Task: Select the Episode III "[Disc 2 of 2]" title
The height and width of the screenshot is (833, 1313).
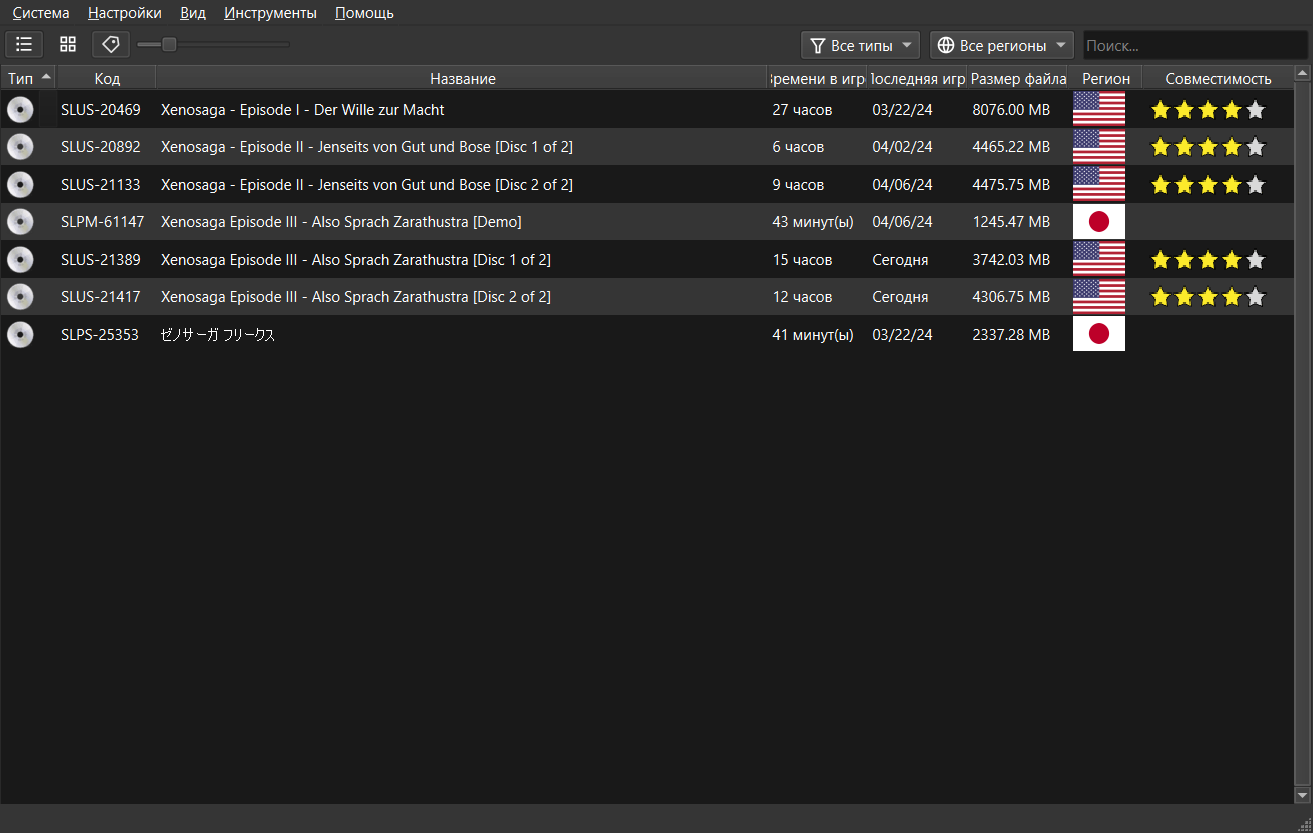Action: point(356,297)
